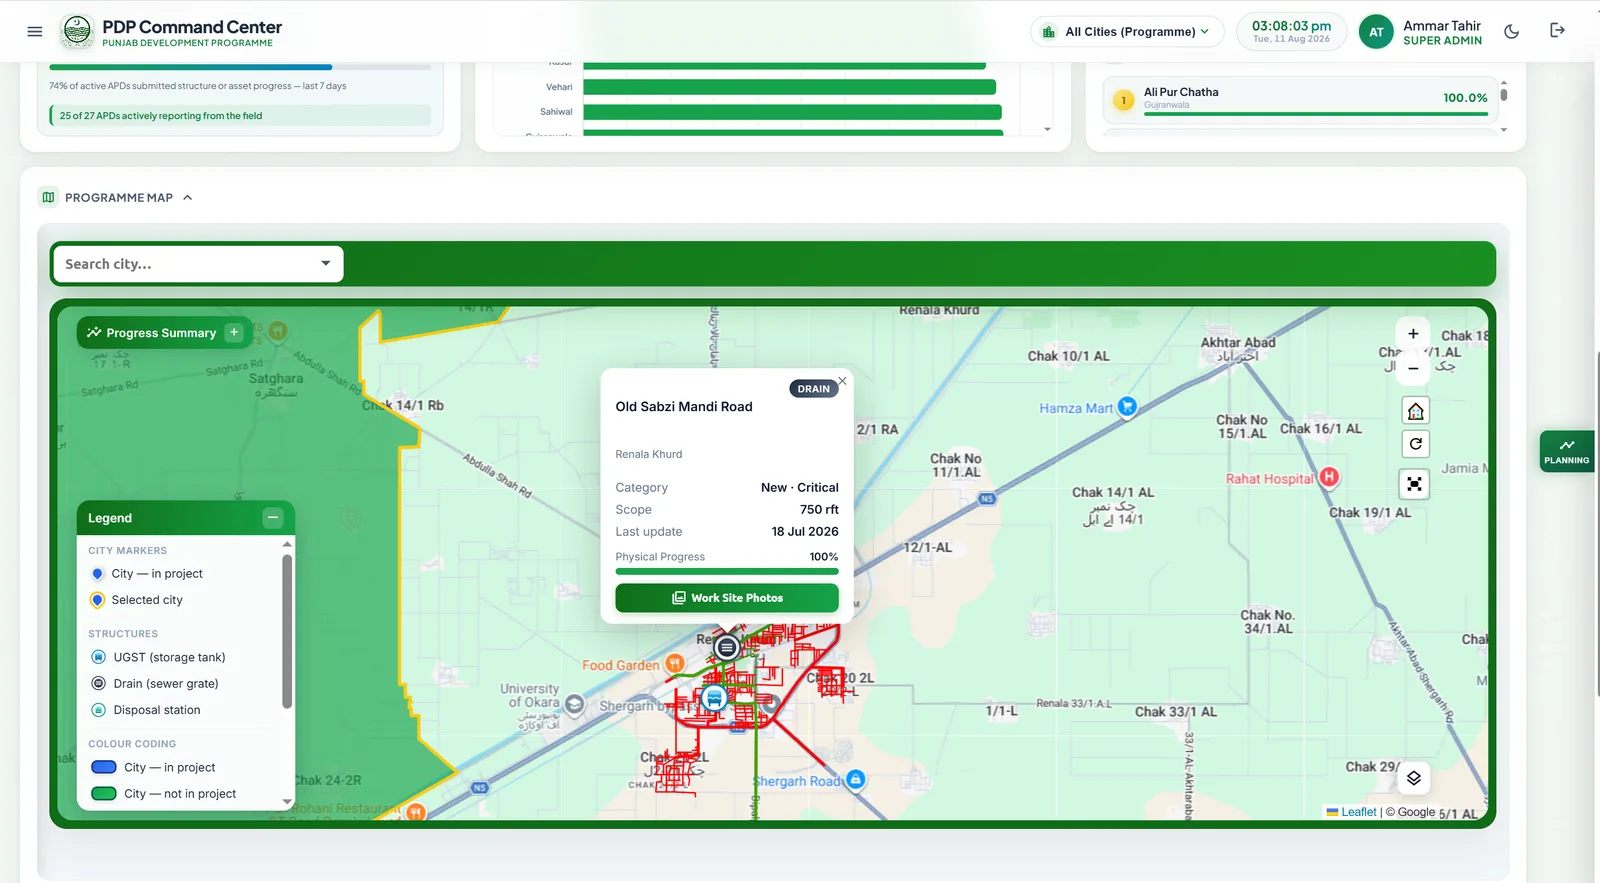1600x883 pixels.
Task: Click the 750 rft scope value
Action: (819, 510)
